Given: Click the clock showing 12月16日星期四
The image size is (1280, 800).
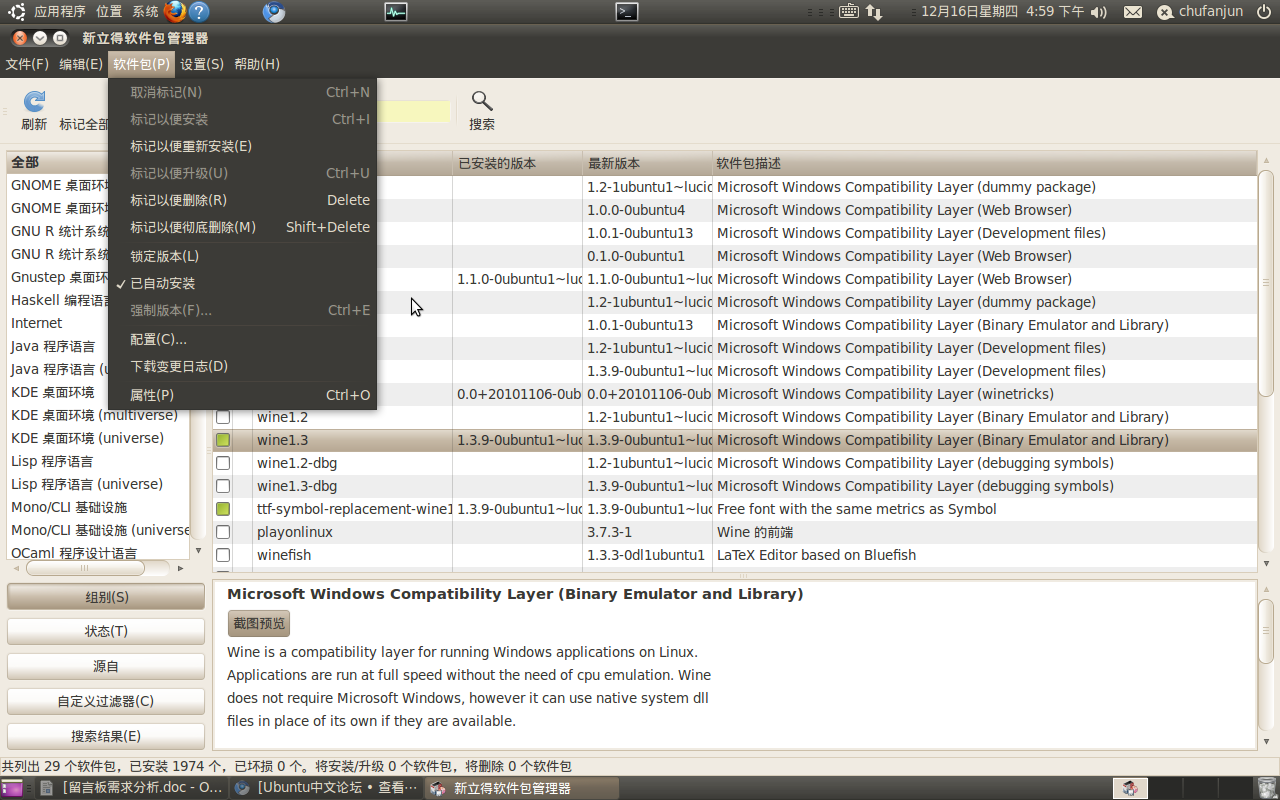Looking at the screenshot, I should pyautogui.click(x=1002, y=12).
